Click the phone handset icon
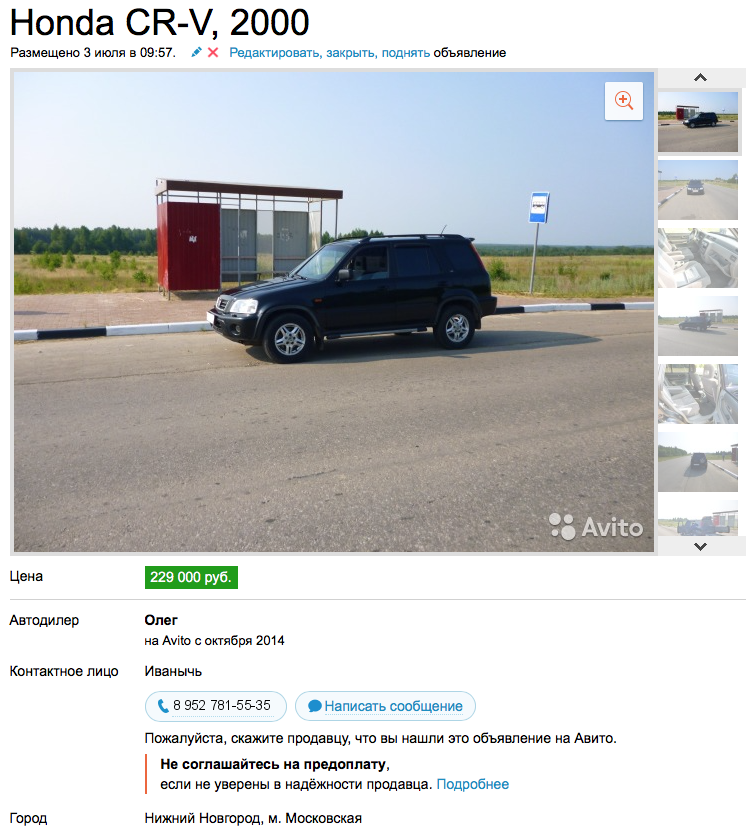Image resolution: width=753 pixels, height=834 pixels. pyautogui.click(x=163, y=706)
